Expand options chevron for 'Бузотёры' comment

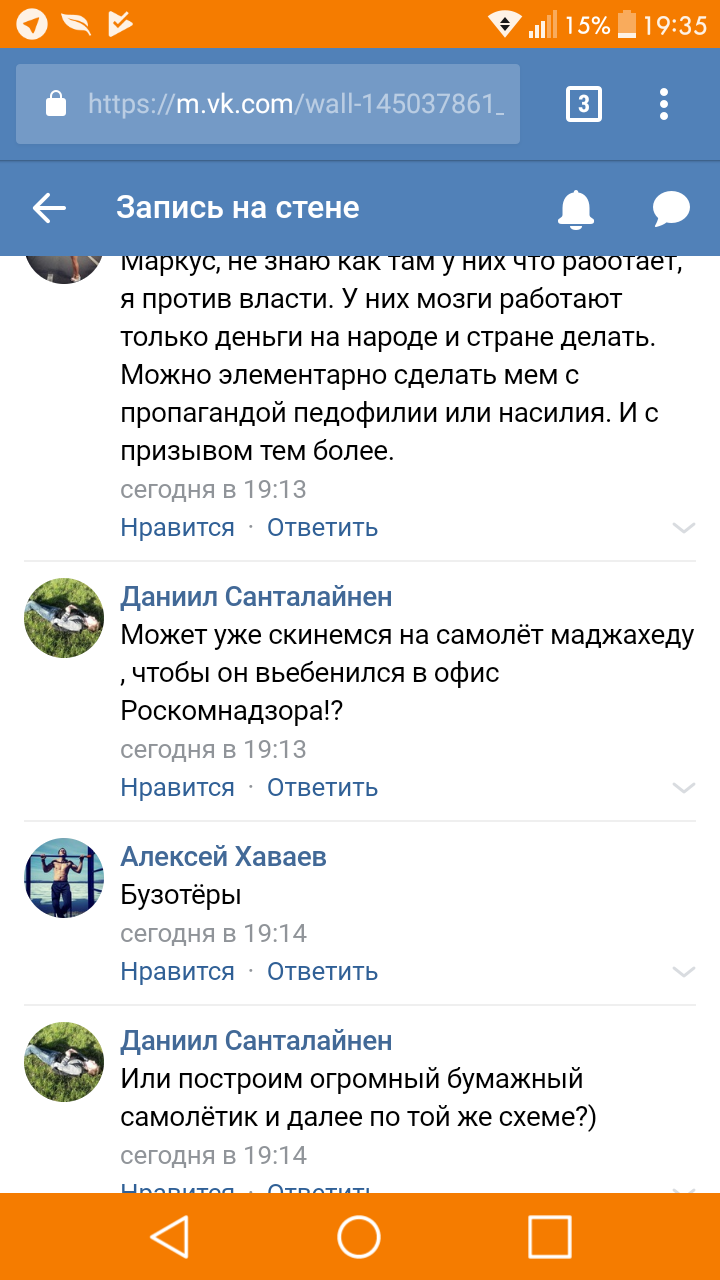(x=684, y=971)
